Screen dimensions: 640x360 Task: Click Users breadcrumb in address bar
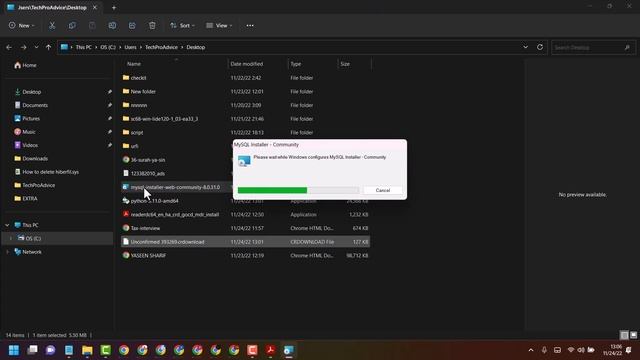(x=130, y=47)
